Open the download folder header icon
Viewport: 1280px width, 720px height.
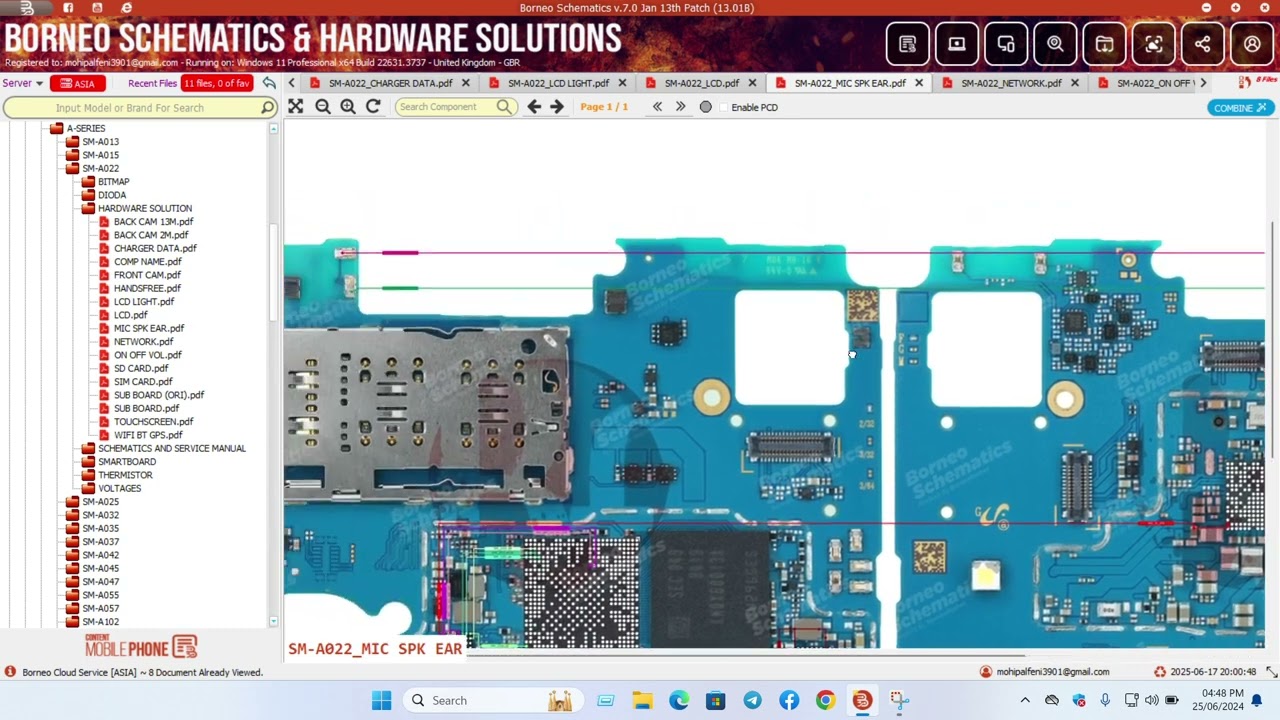(x=1104, y=44)
